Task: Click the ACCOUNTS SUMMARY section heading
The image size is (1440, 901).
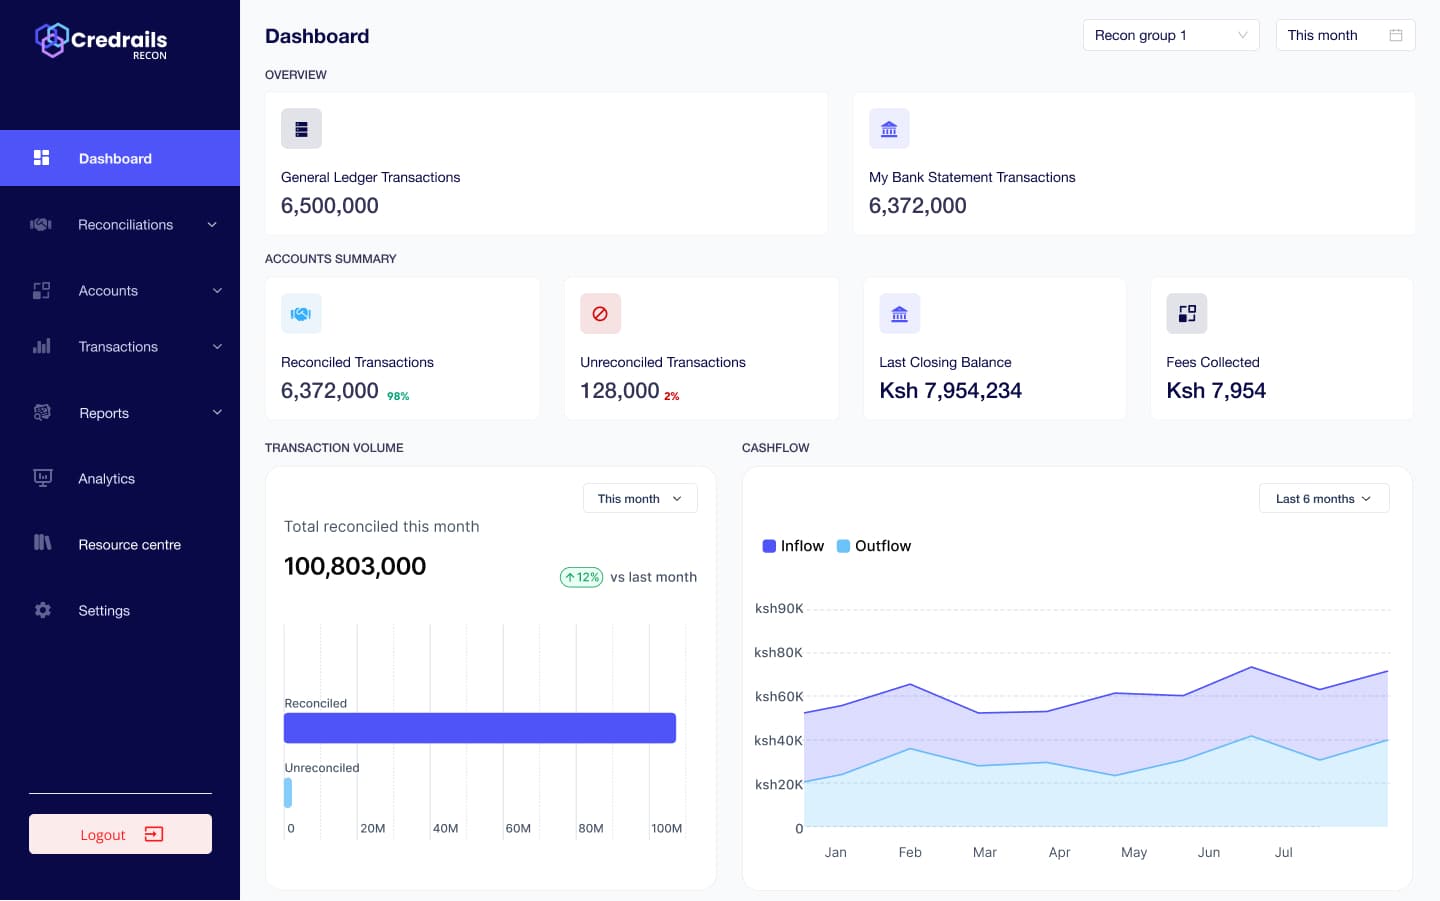Action: tap(331, 259)
